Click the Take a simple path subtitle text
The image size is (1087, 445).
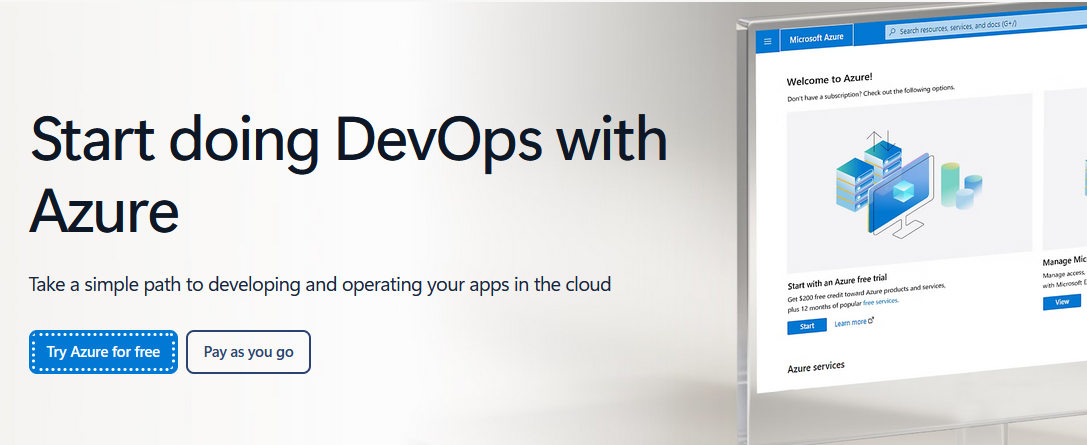tap(320, 284)
